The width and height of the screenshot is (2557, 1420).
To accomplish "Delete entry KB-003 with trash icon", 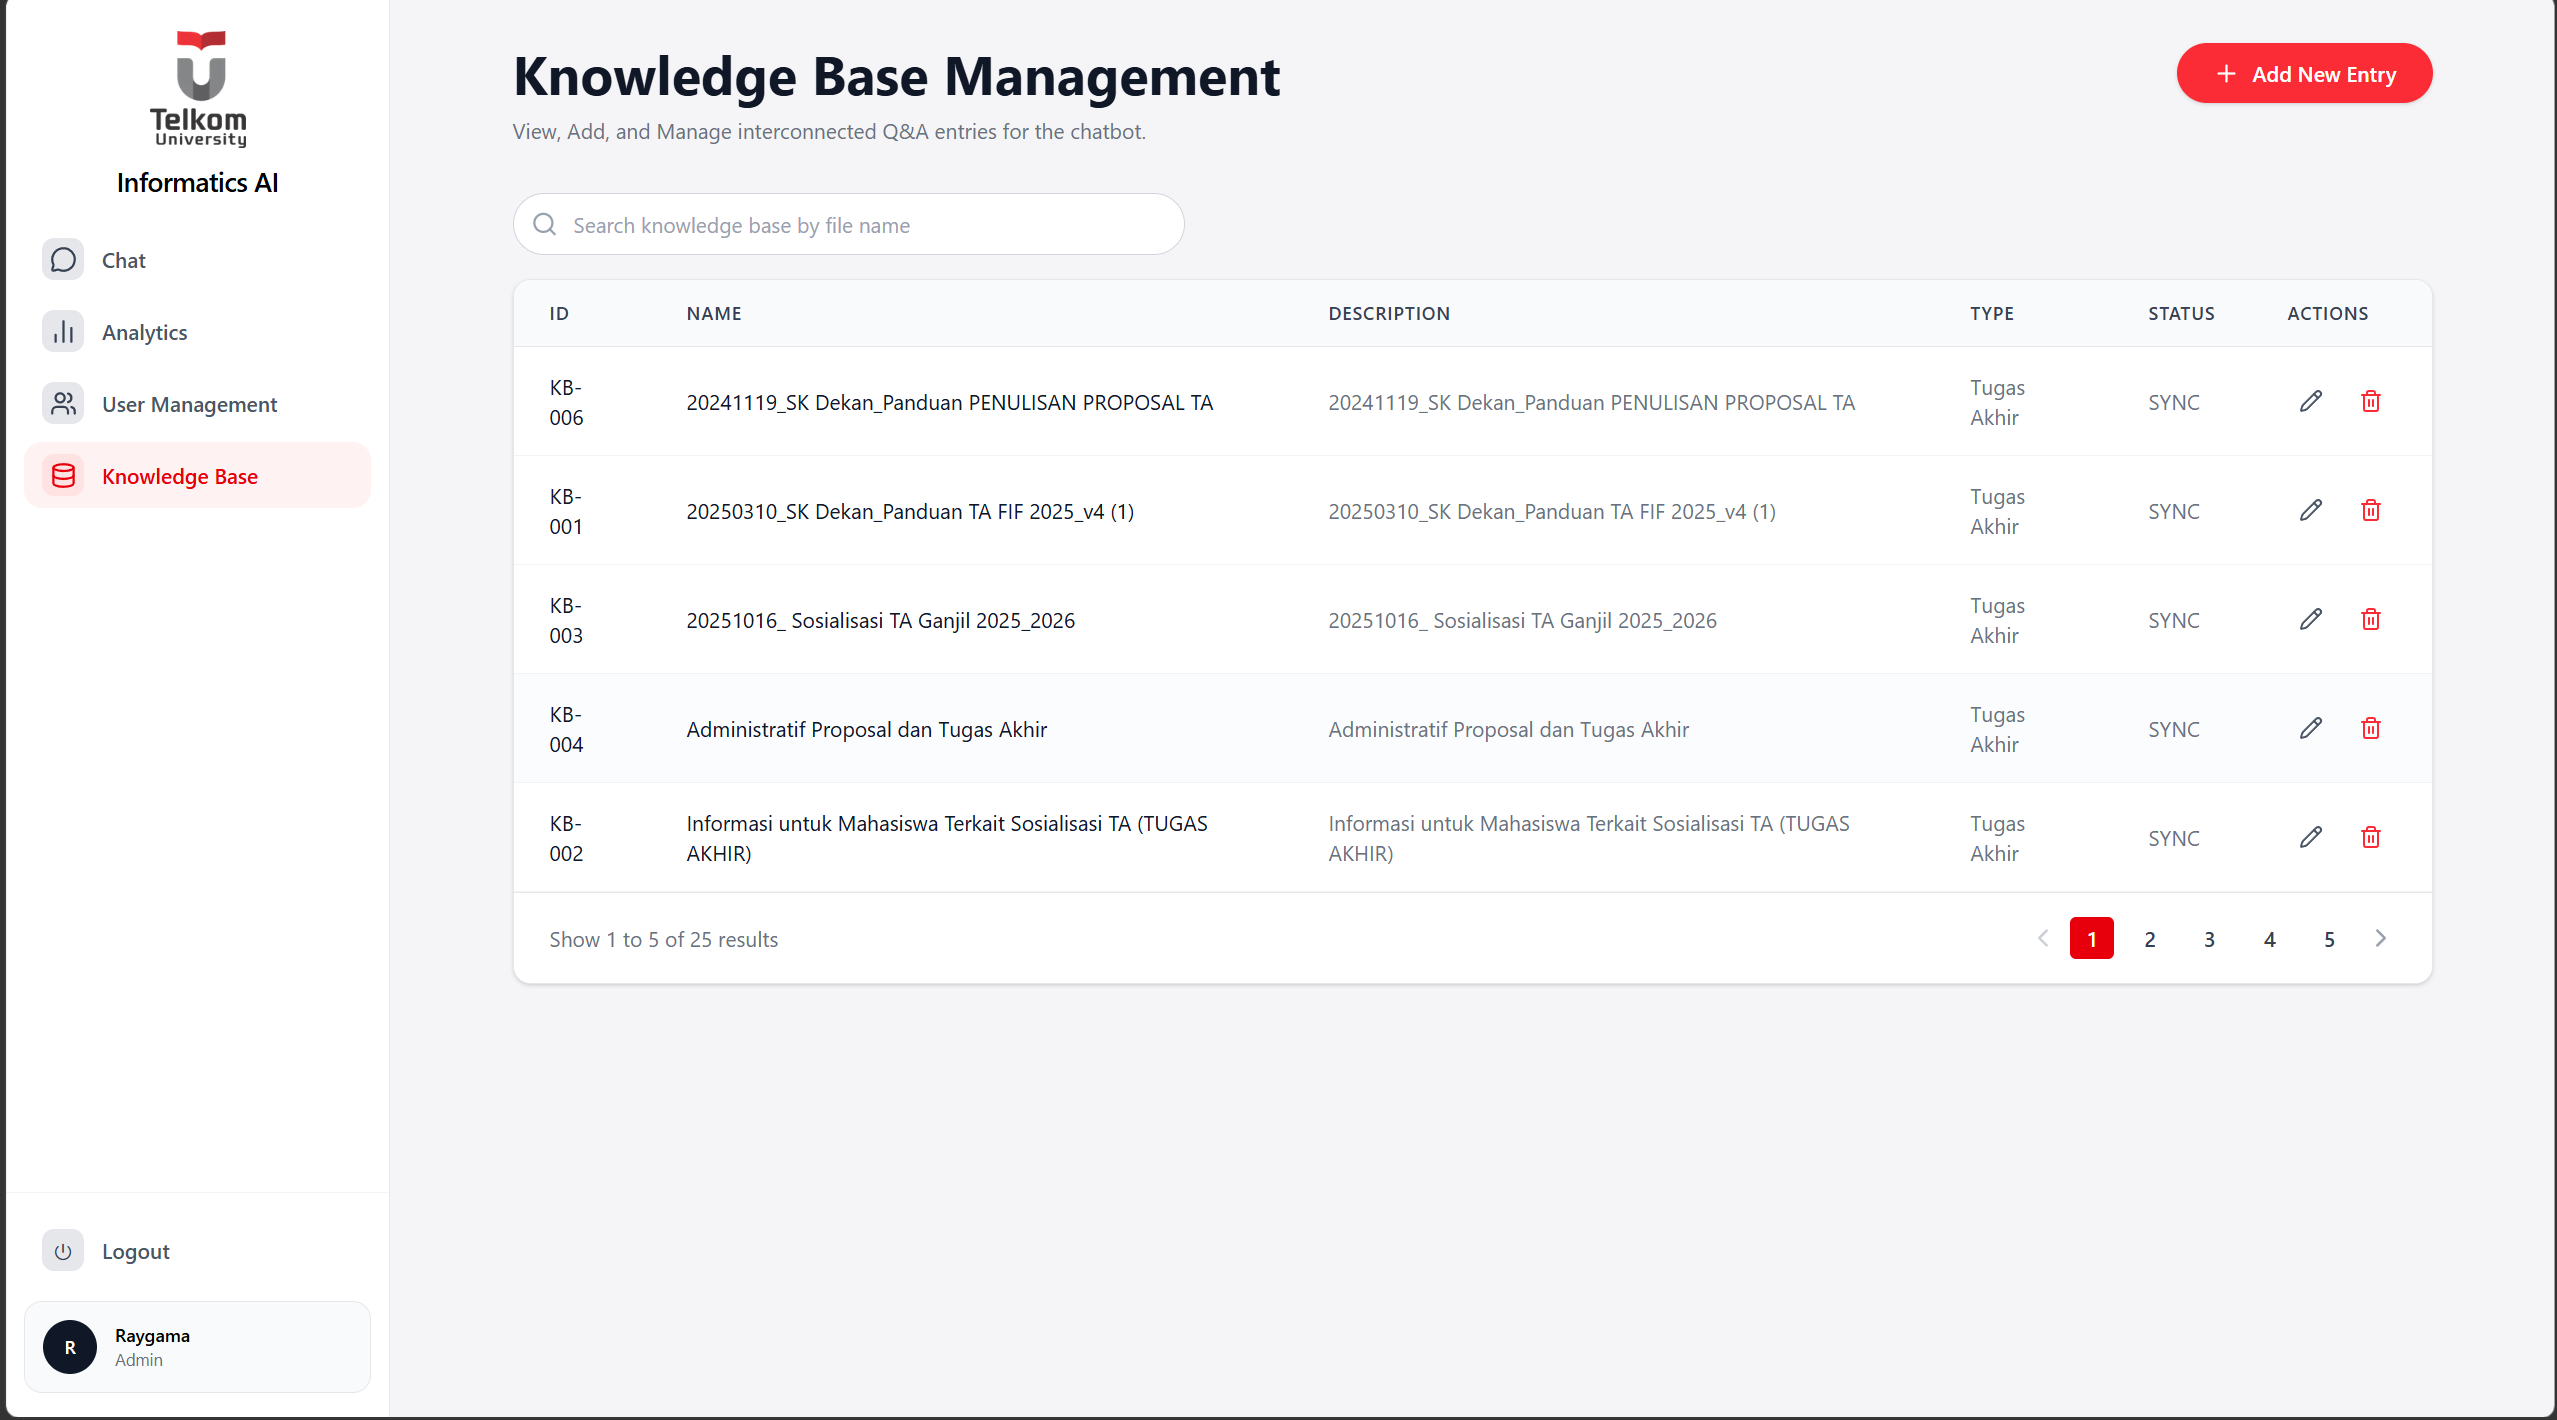I will [2371, 620].
